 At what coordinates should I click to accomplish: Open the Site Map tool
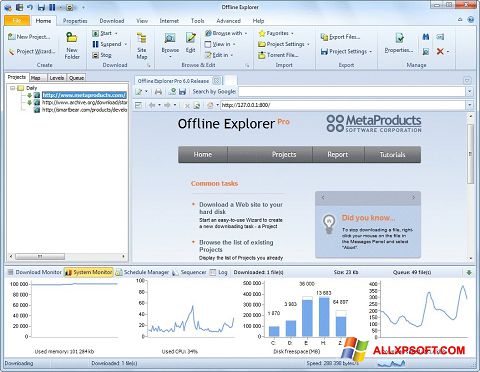[142, 46]
